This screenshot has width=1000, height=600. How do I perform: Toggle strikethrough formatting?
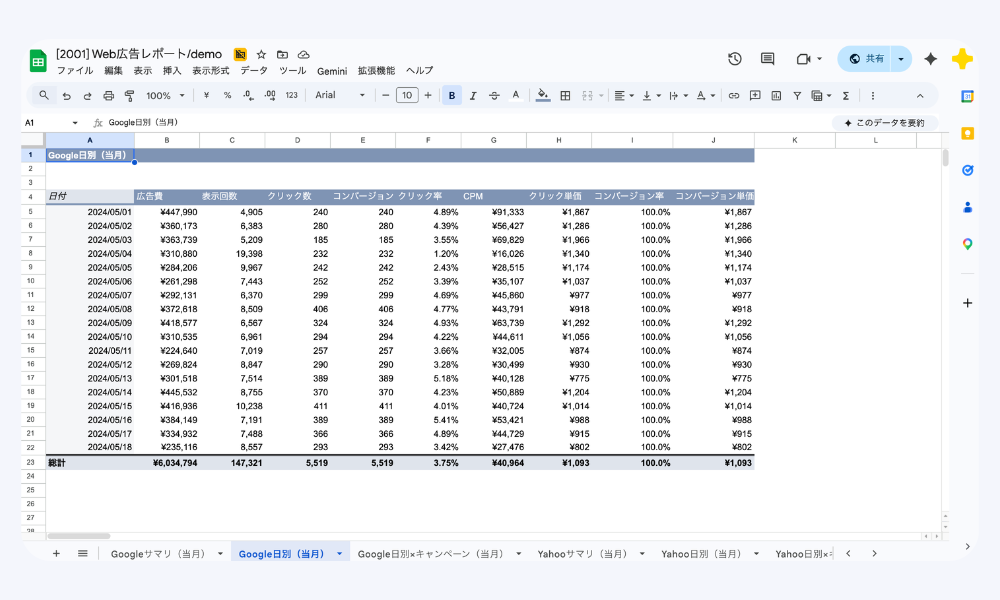494,96
